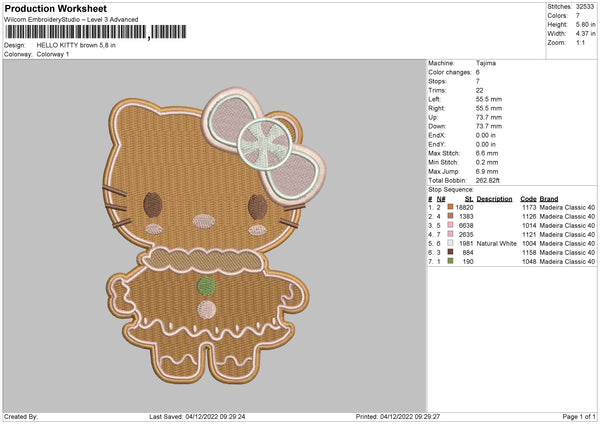This screenshot has width=600, height=424.
Task: Click the Colorway 1 value
Action: coord(52,53)
